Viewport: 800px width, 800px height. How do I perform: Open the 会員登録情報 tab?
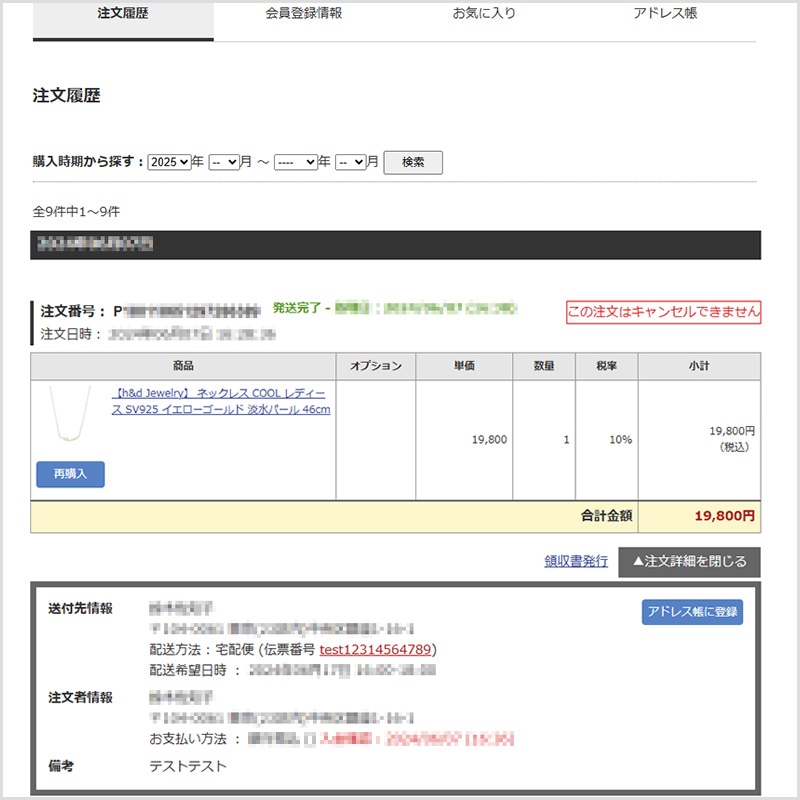[x=304, y=14]
